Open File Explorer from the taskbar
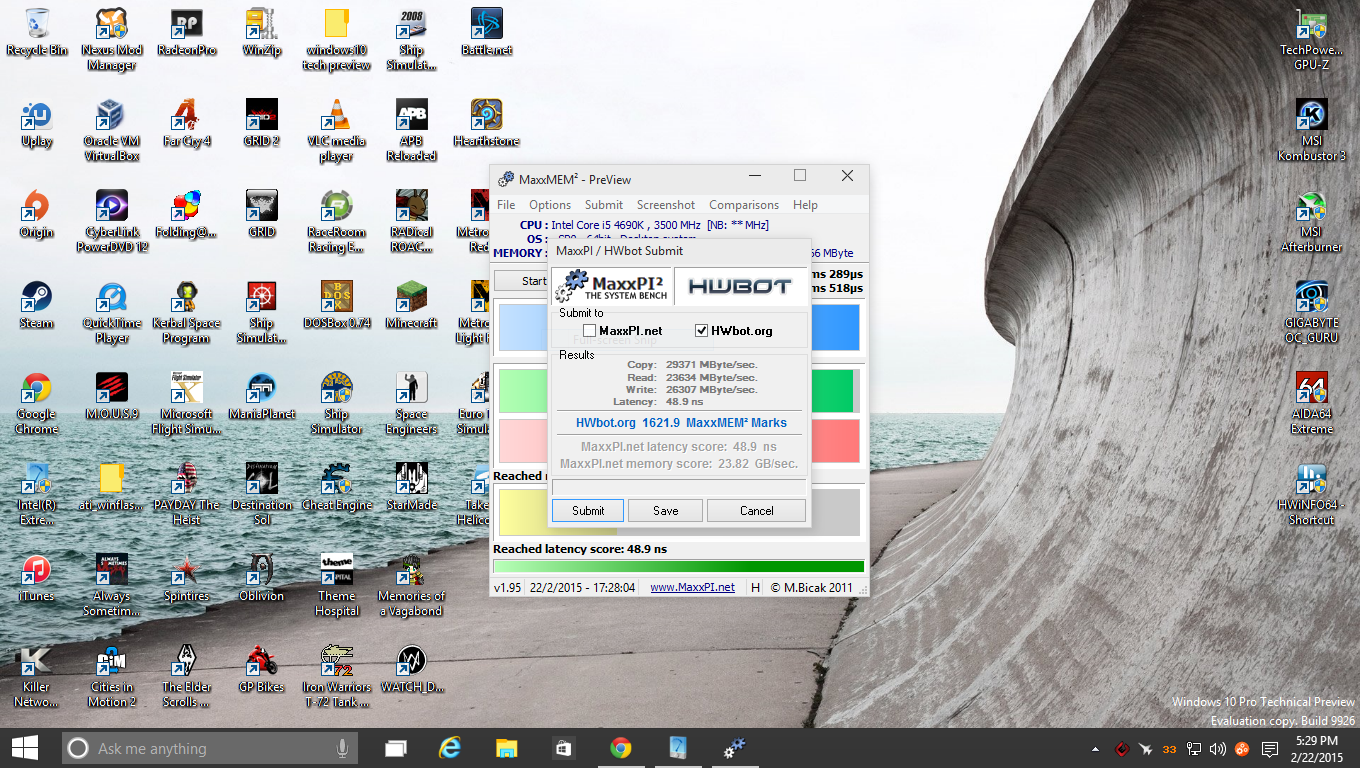Viewport: 1360px width, 768px height. coord(507,748)
